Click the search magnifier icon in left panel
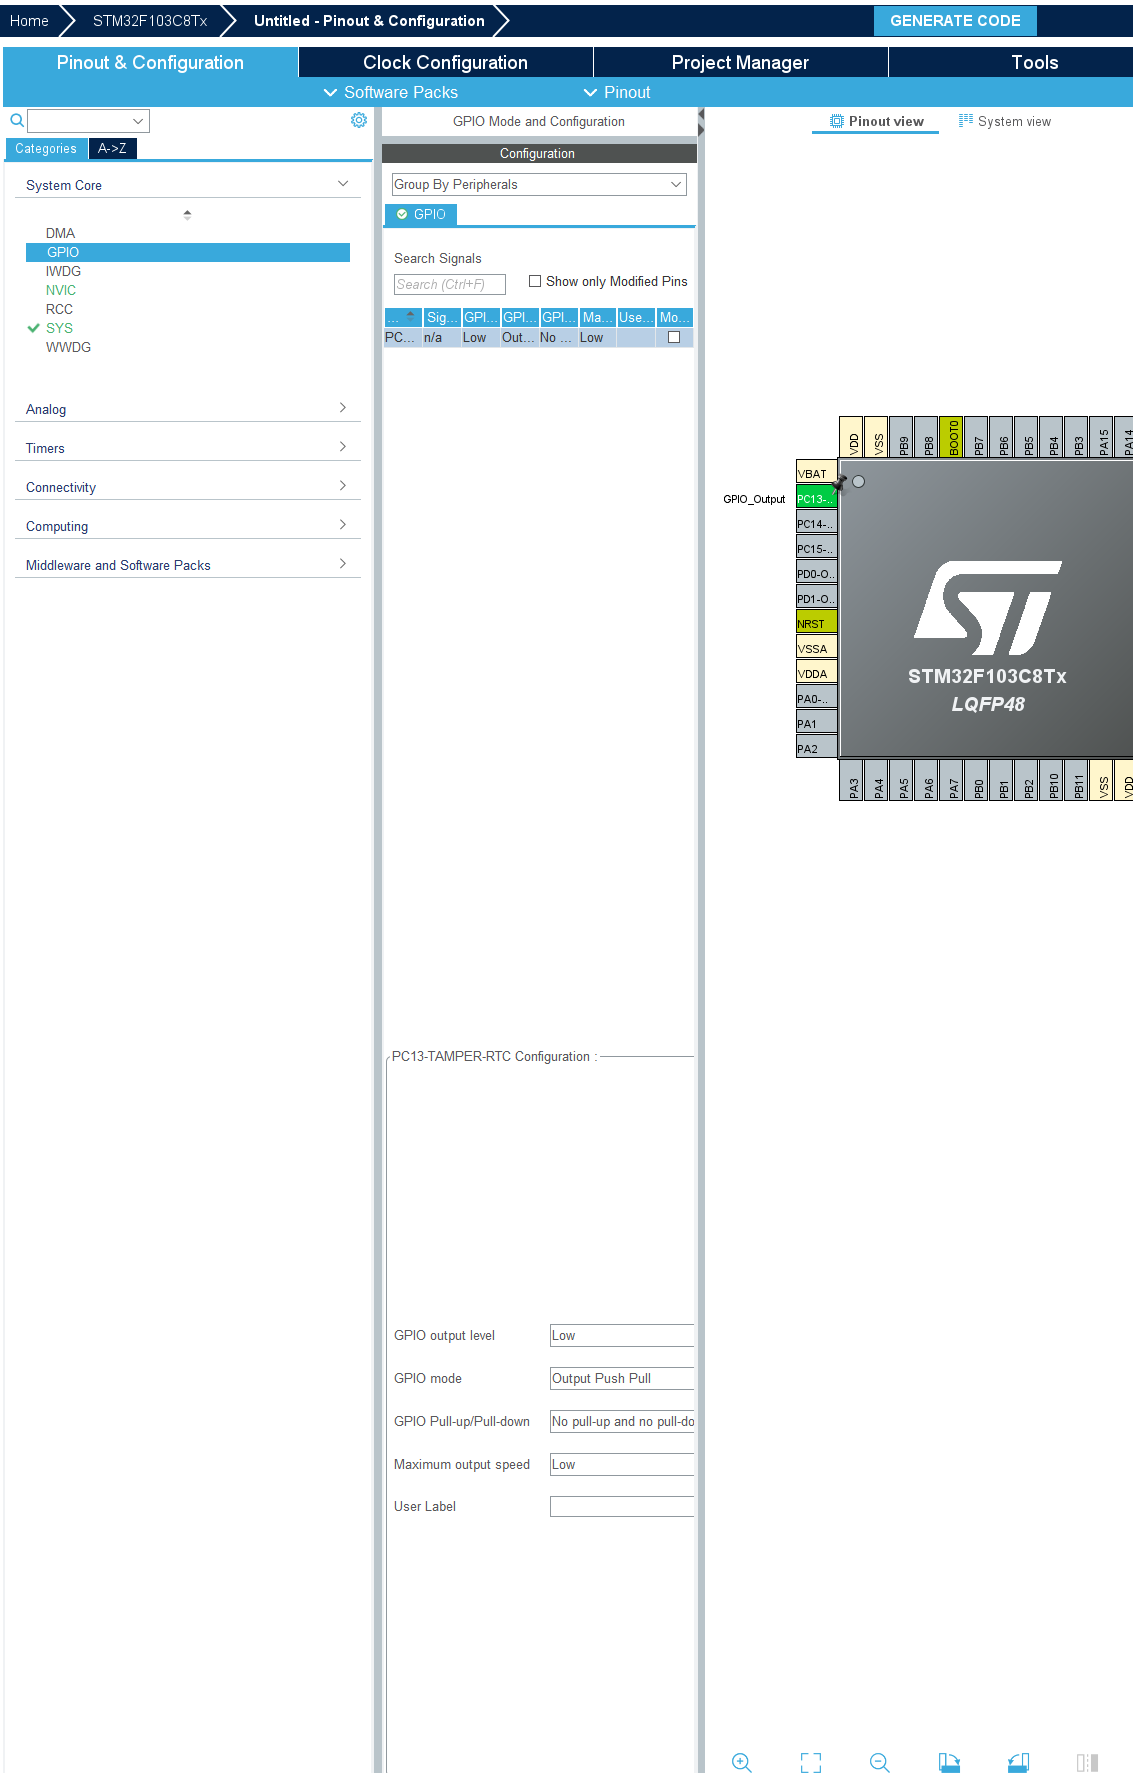 [17, 121]
